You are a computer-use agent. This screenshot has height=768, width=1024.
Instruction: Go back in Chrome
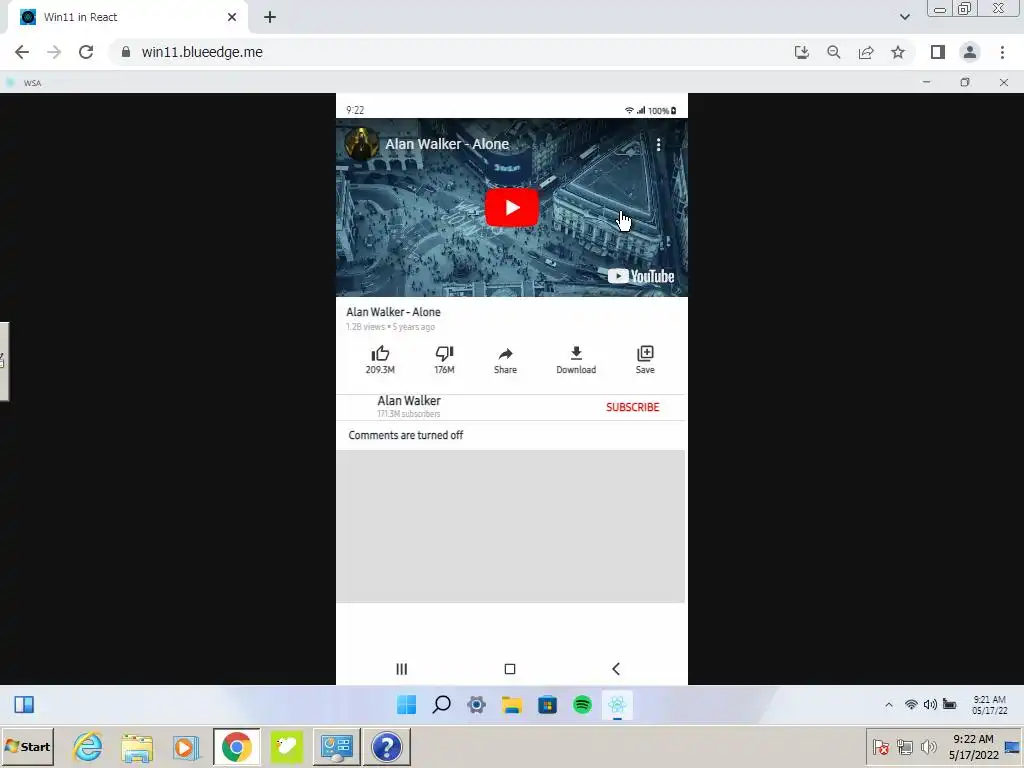click(22, 52)
